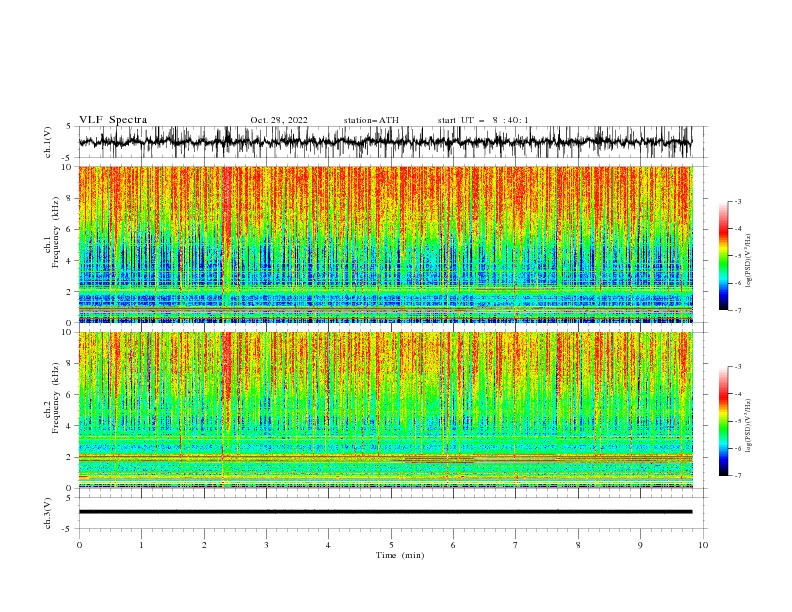Click the upper color scale bar for ch.1
The width and height of the screenshot is (792, 612).
[723, 256]
